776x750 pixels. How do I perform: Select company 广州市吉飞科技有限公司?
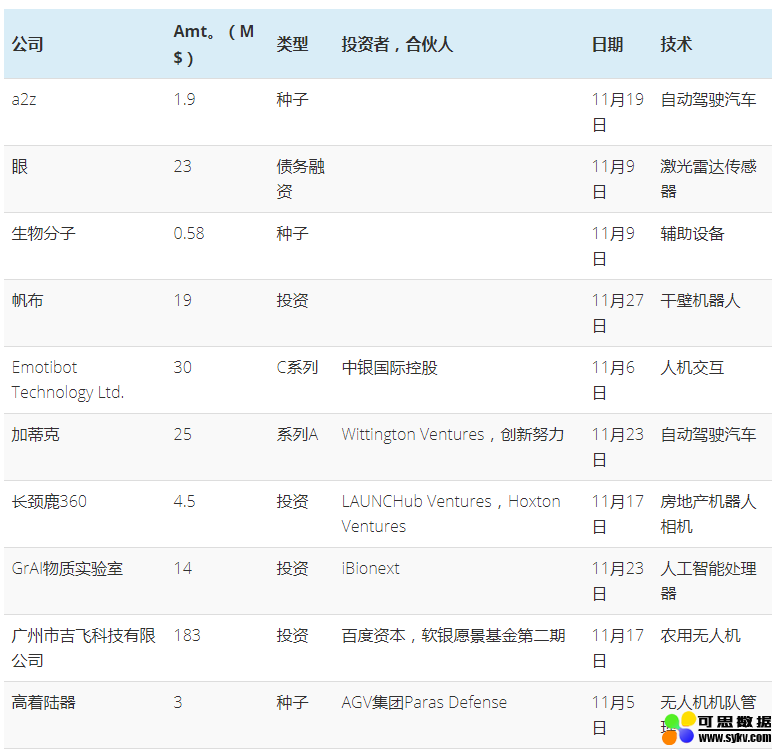click(84, 648)
